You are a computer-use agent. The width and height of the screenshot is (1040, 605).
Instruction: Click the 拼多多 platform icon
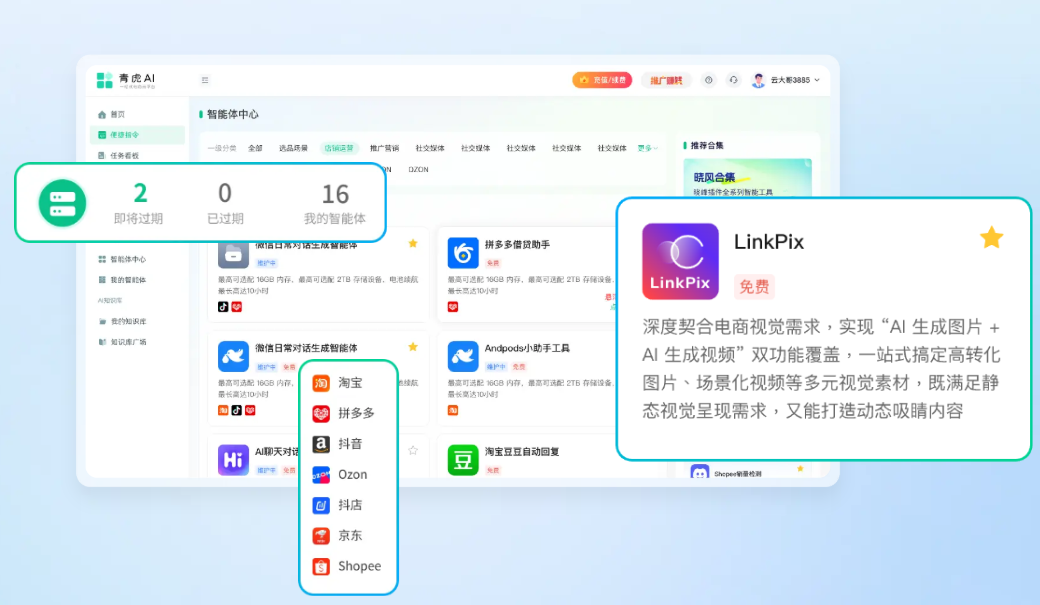(320, 413)
